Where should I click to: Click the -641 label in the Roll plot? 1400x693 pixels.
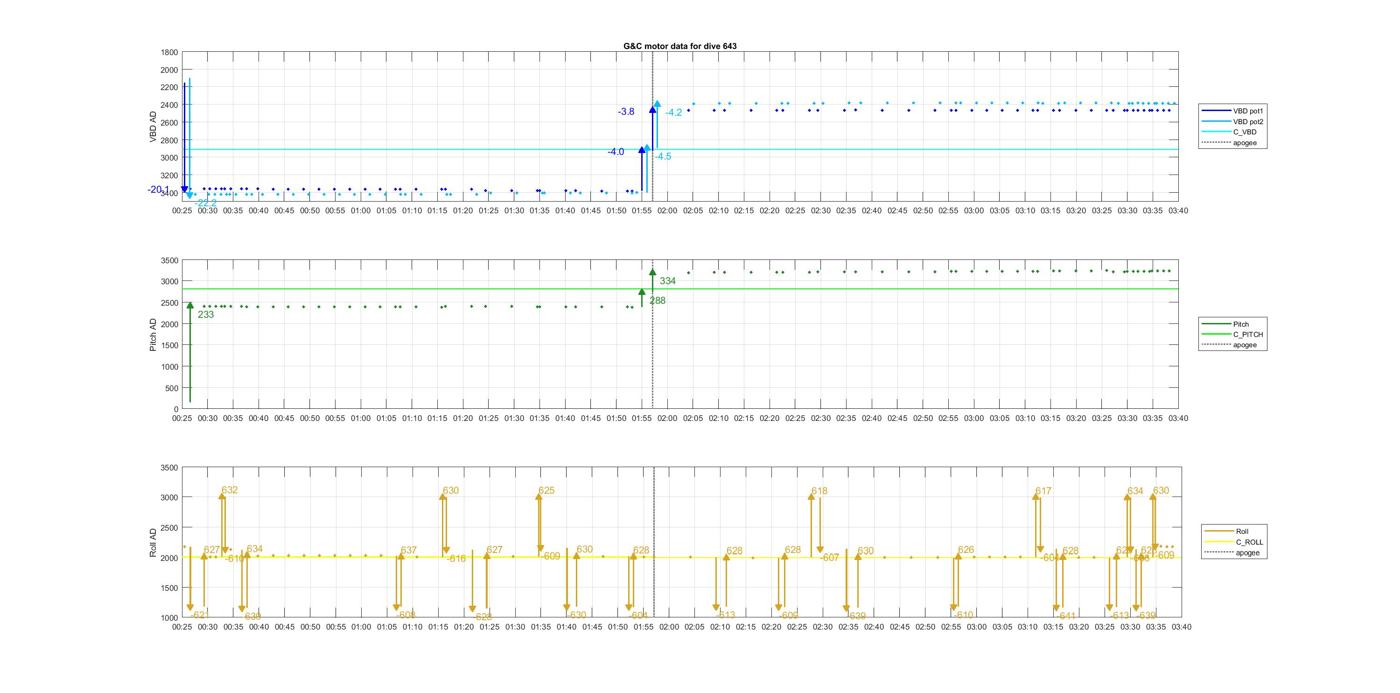[x=1066, y=616]
